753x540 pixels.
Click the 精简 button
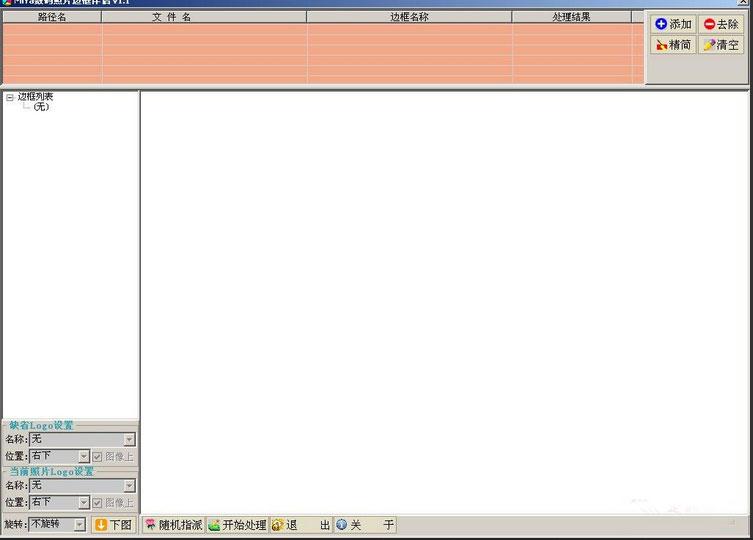673,45
